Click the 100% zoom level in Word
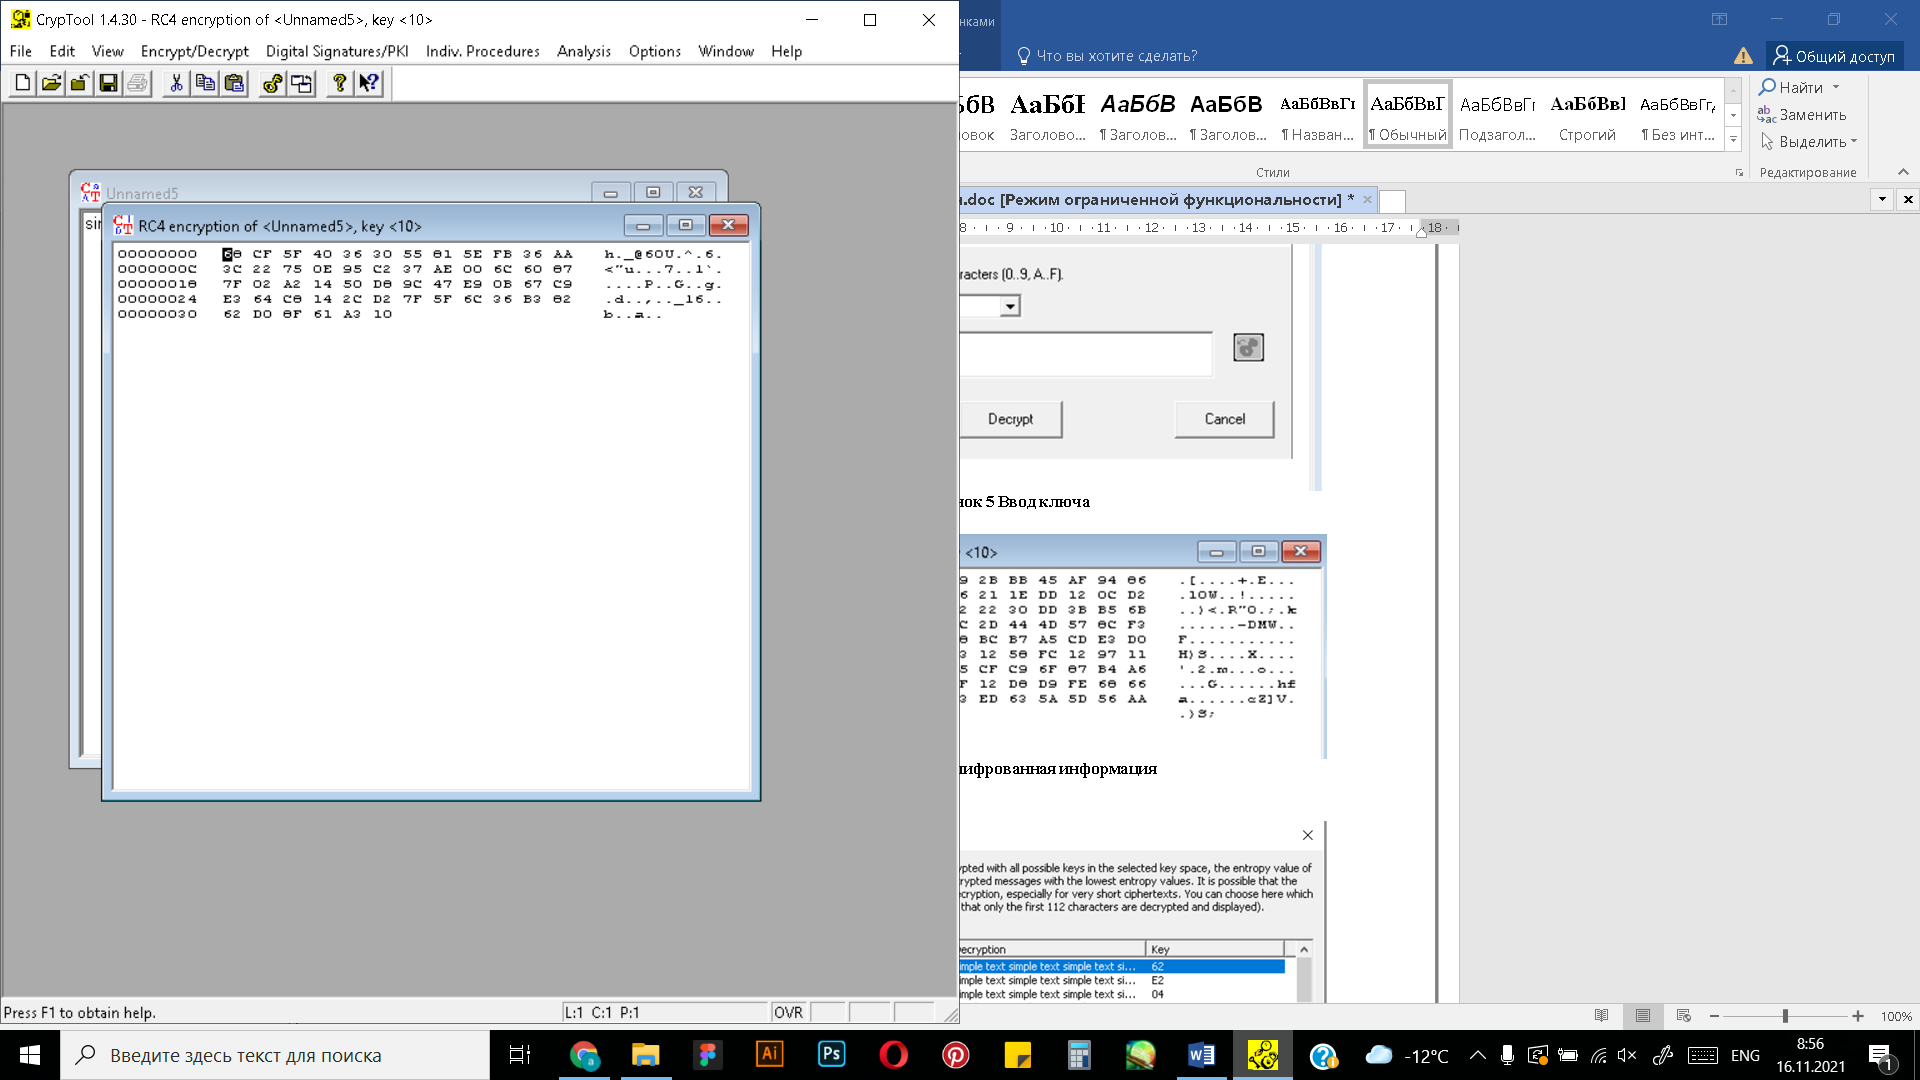Screen dimensions: 1920x1080 [1896, 1016]
